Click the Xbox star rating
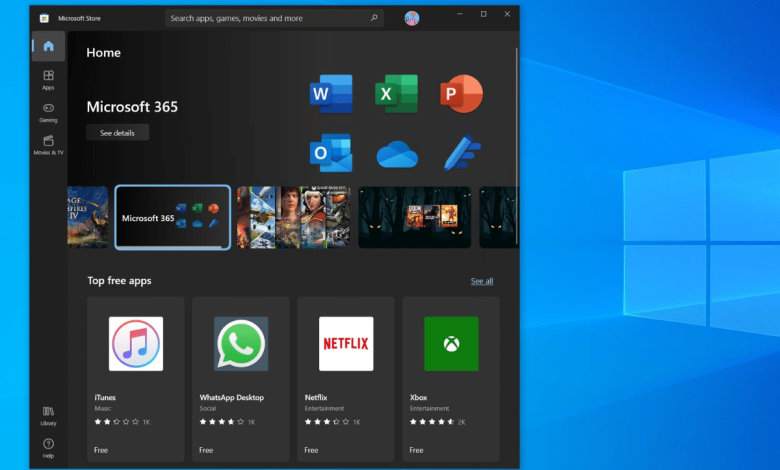Screen dimensions: 780x470 [432, 422]
